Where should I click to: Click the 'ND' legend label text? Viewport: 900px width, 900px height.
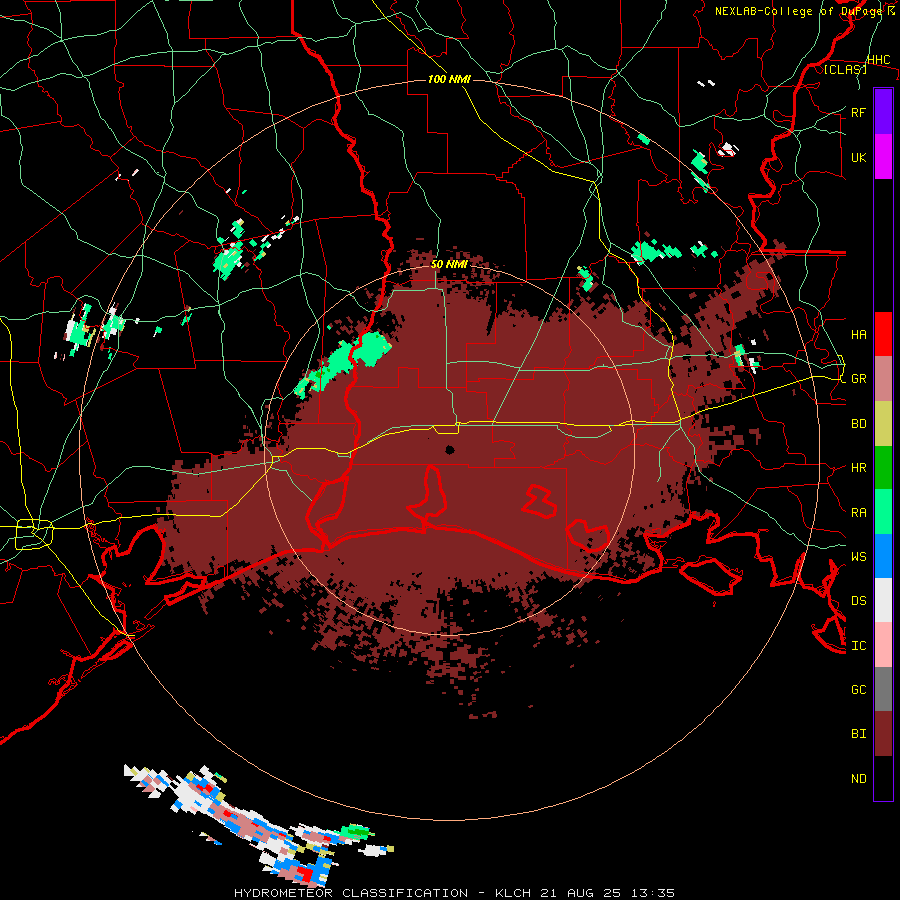[859, 778]
